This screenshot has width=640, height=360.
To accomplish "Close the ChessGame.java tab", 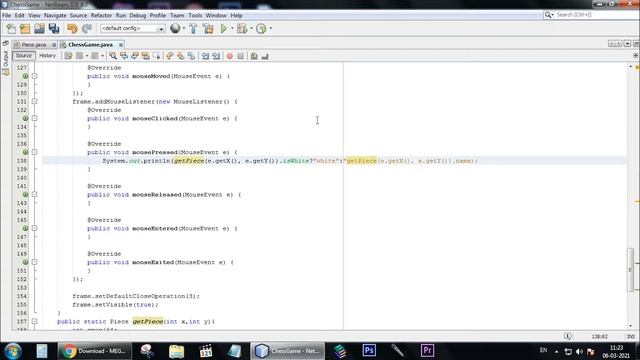I will [121, 44].
